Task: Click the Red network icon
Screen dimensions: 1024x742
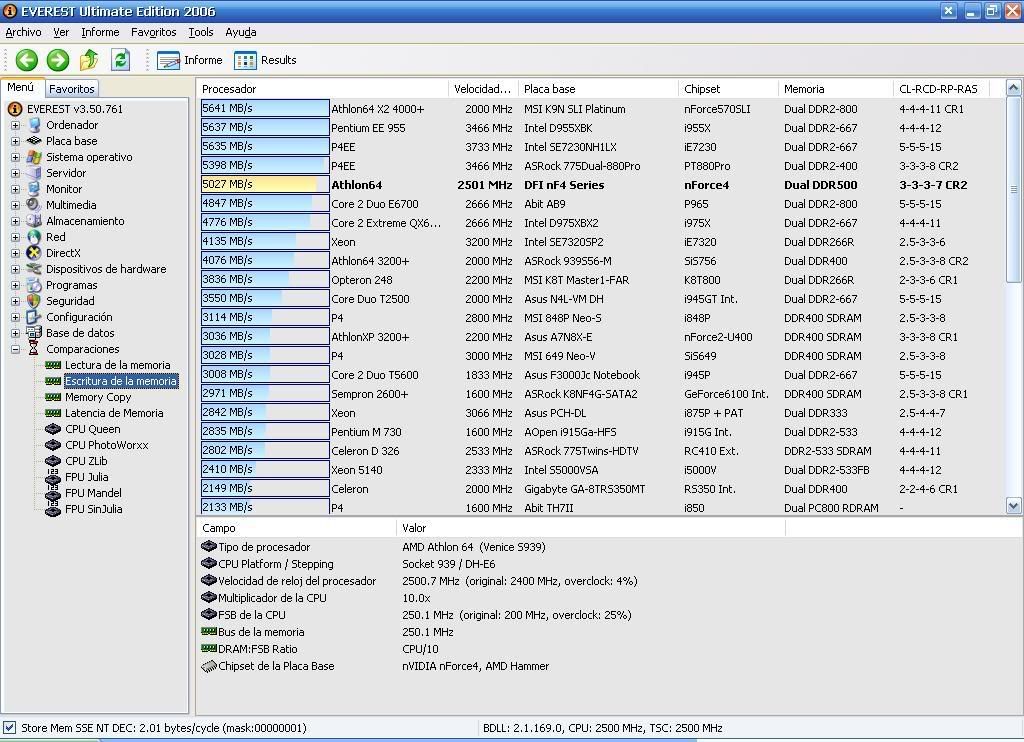Action: click(34, 237)
